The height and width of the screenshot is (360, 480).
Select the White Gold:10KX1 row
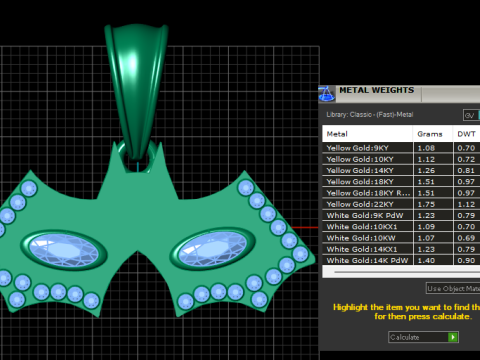coord(401,227)
